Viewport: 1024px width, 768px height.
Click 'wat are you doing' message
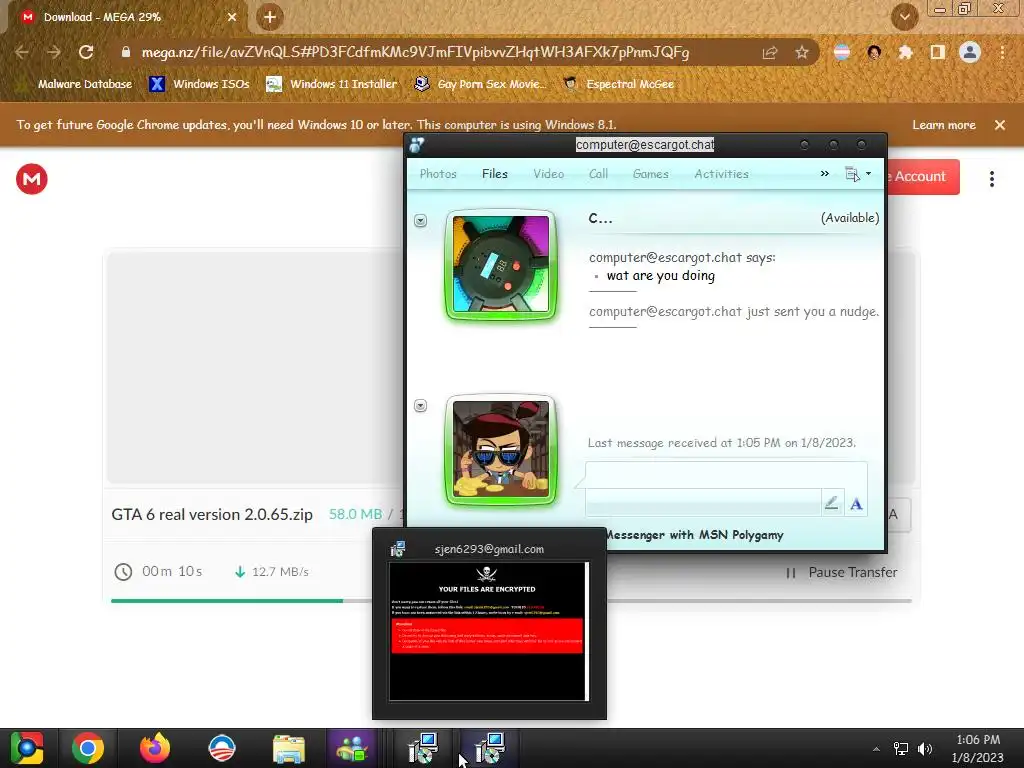point(660,276)
